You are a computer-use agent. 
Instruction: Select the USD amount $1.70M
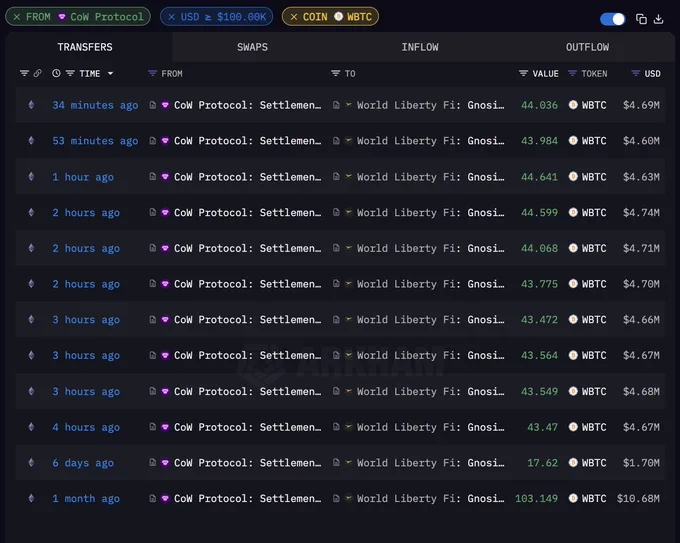(x=641, y=463)
